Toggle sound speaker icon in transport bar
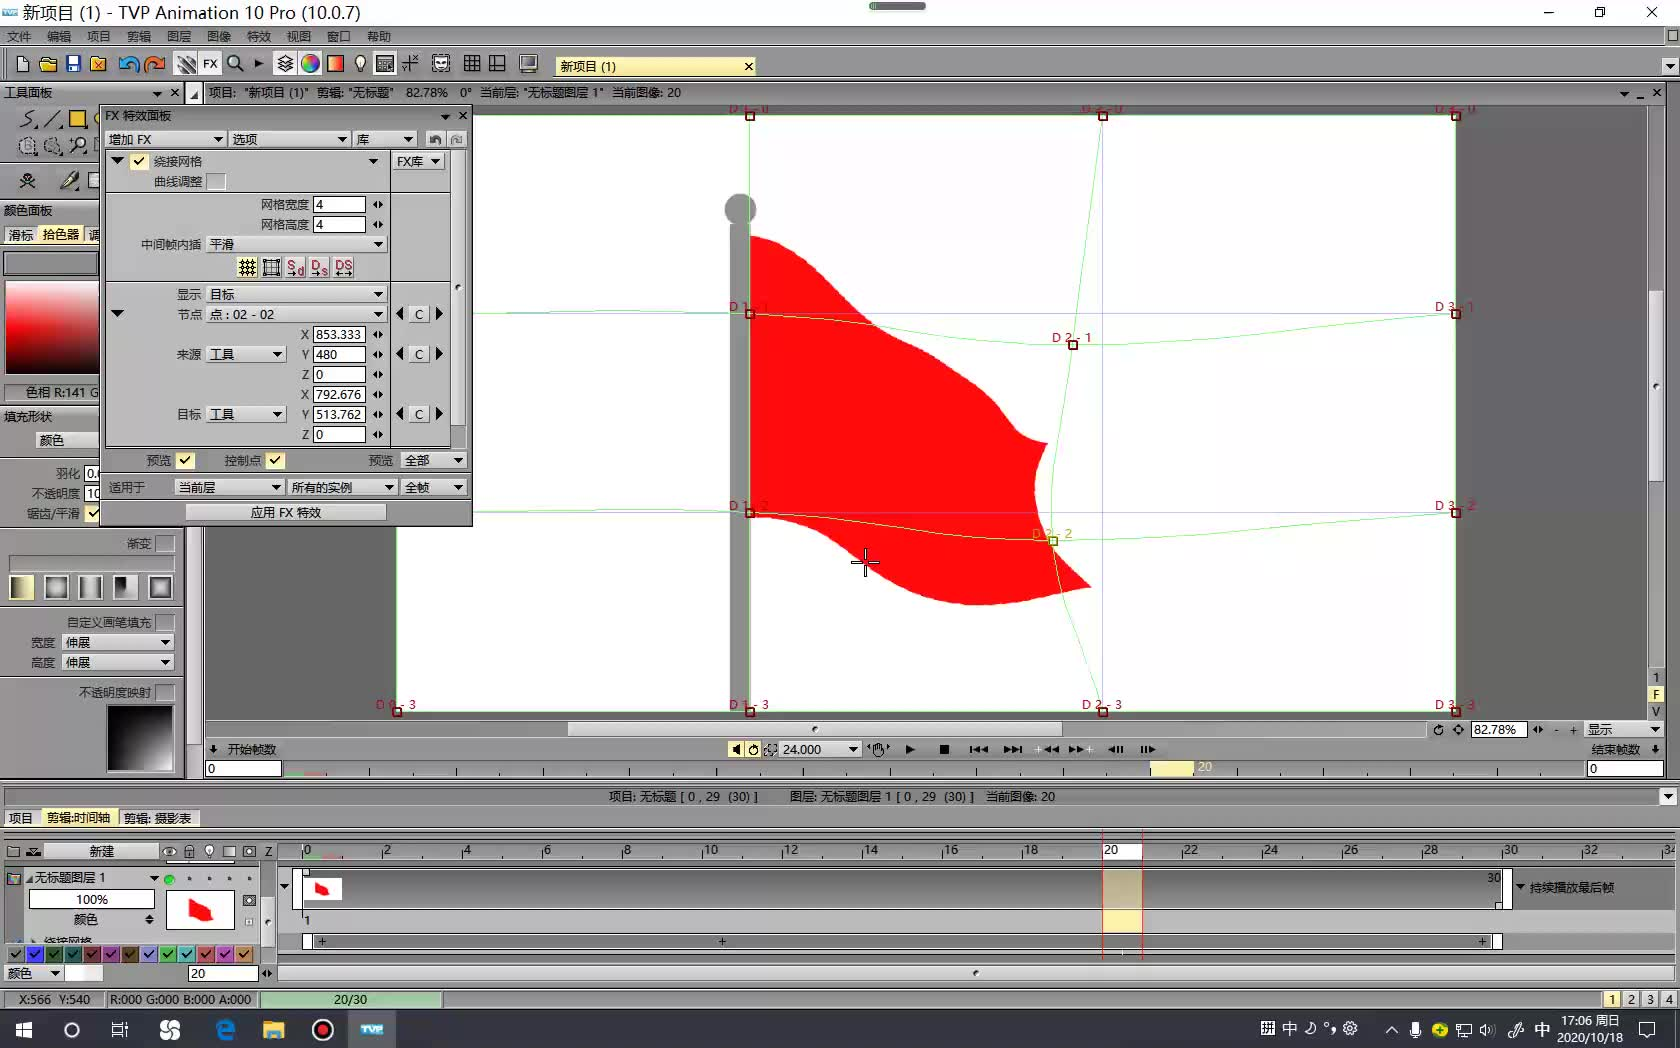The width and height of the screenshot is (1680, 1048). coord(736,749)
